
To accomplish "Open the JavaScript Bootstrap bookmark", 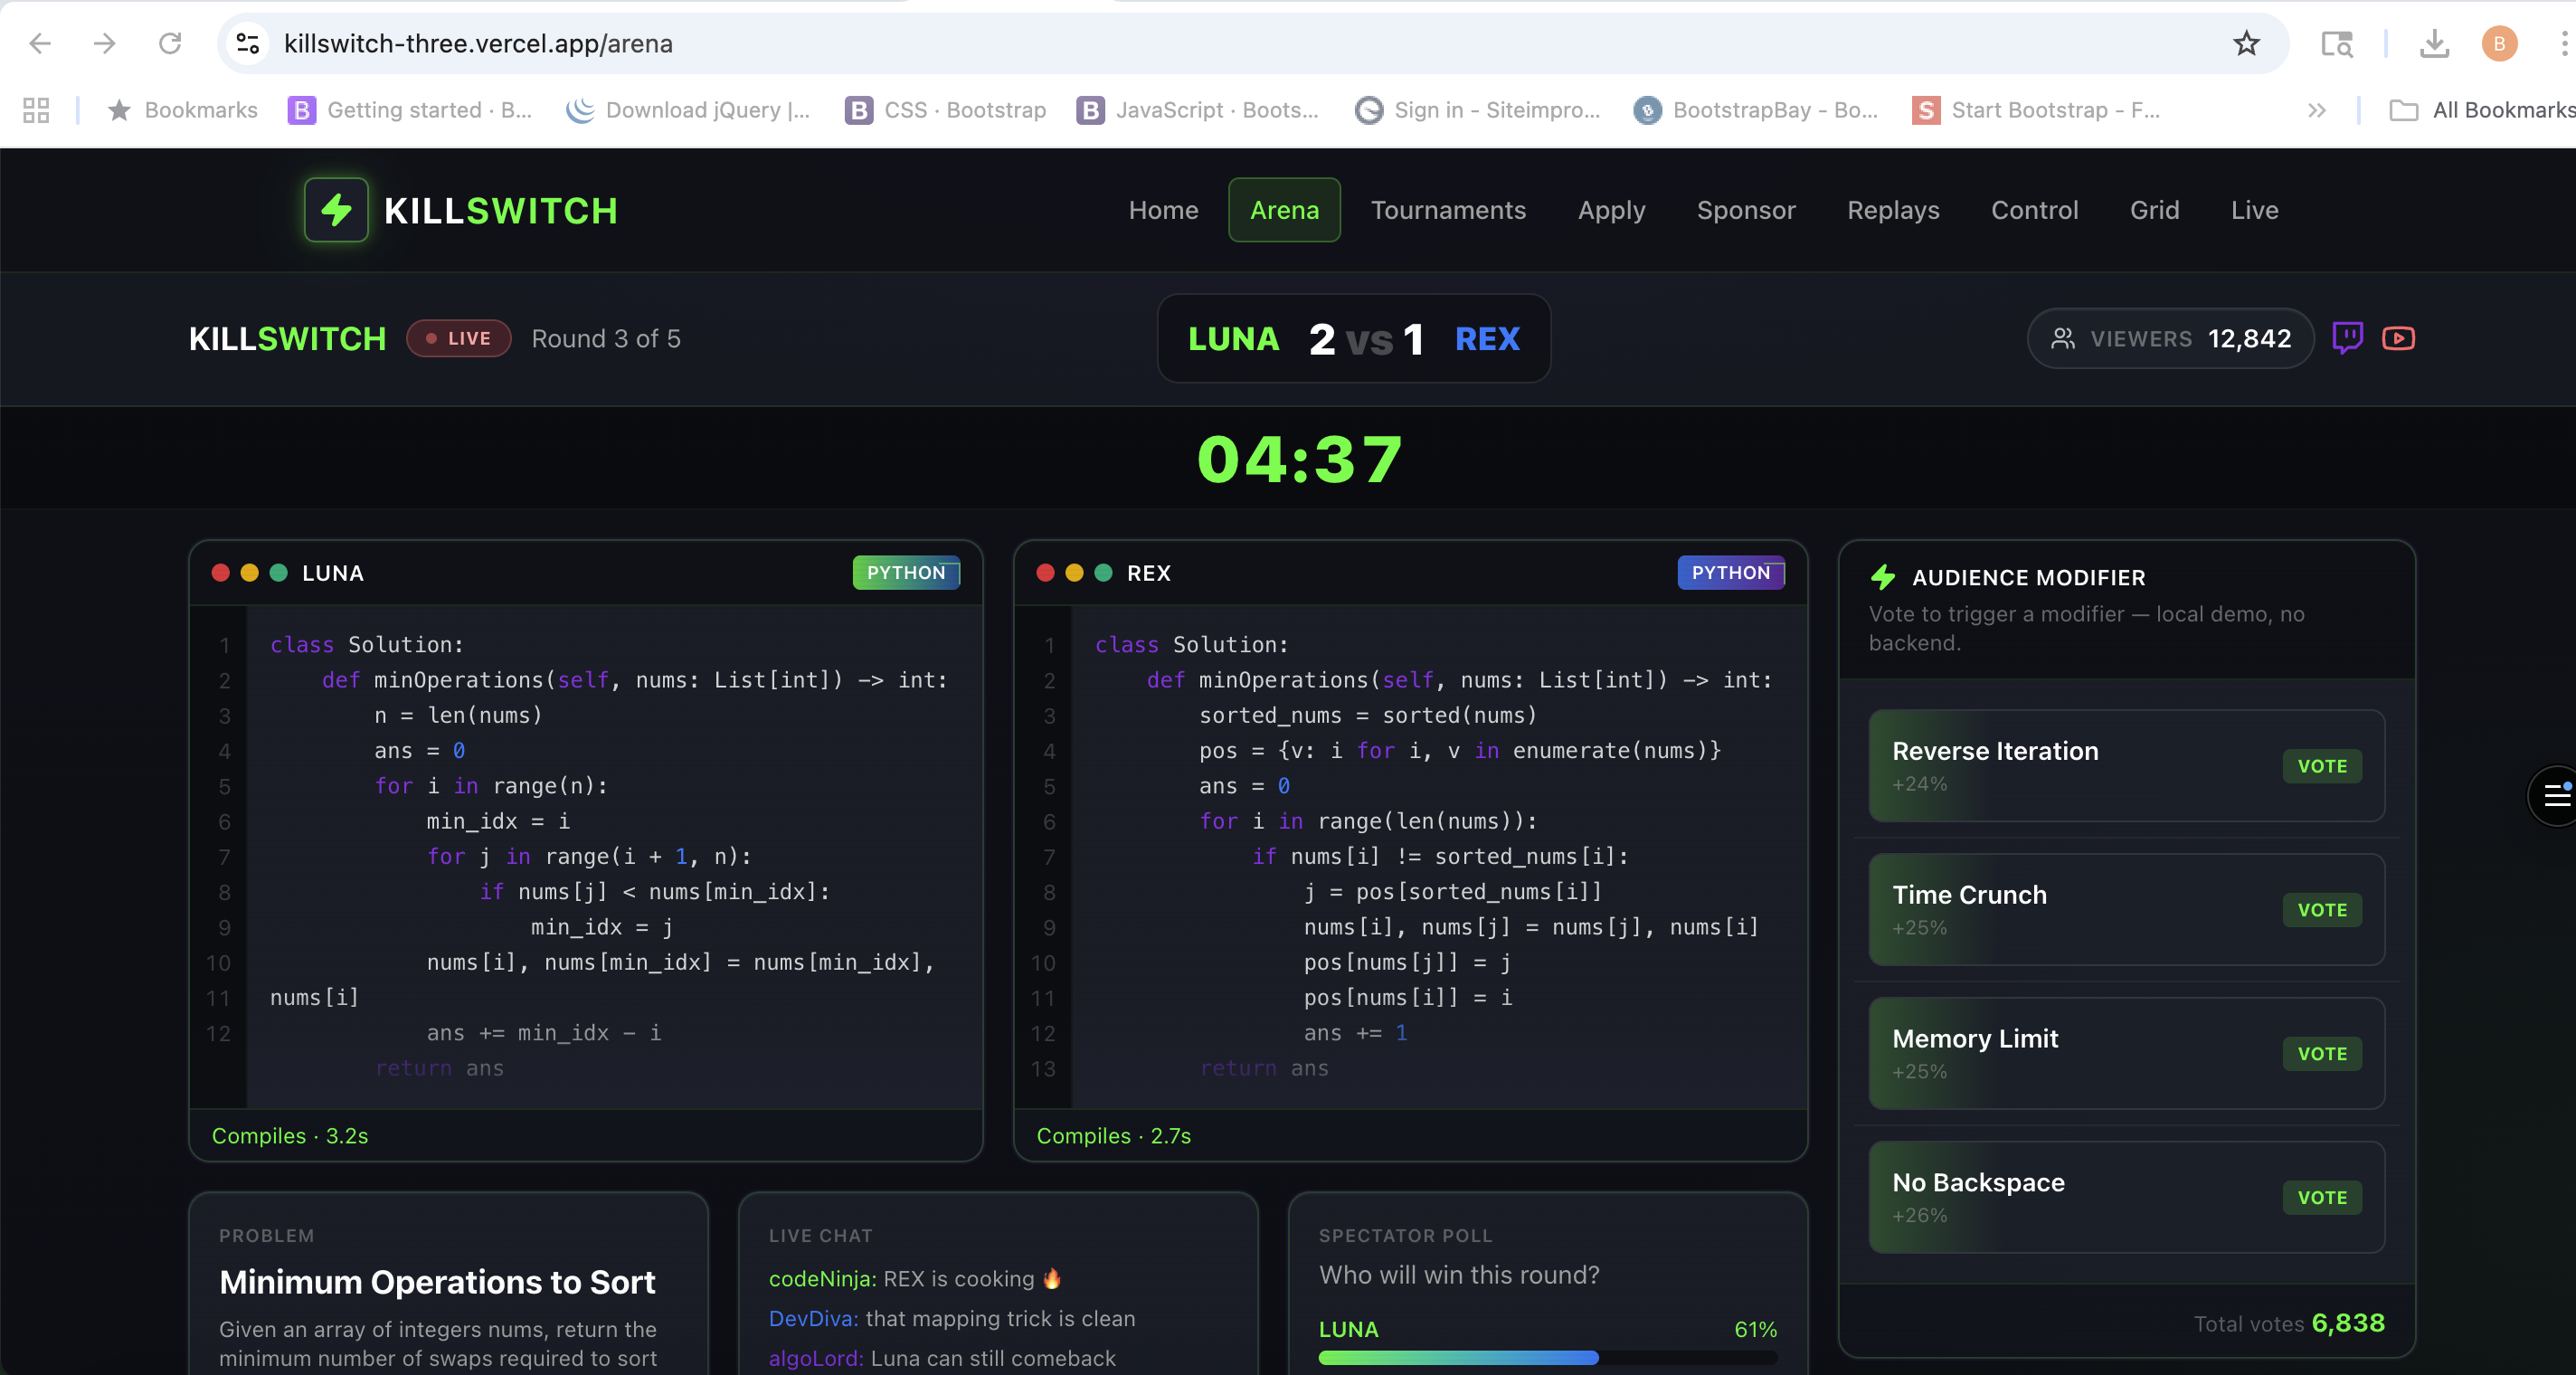I will (x=1198, y=110).
